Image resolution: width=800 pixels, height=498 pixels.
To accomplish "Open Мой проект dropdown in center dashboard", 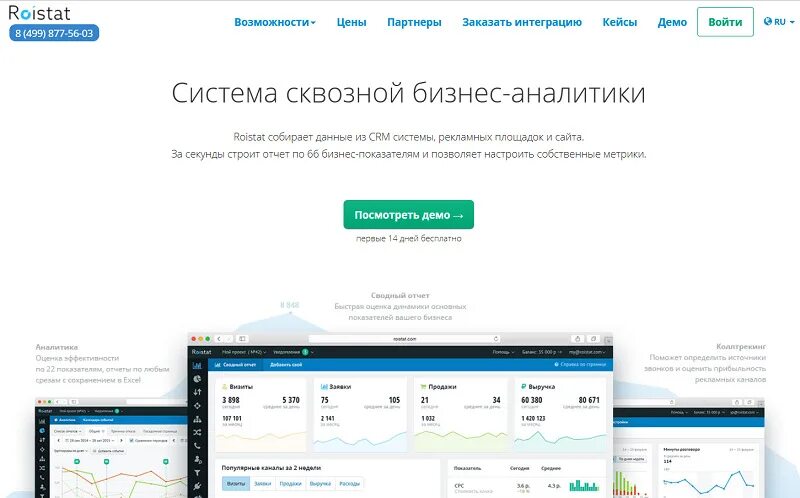I will tap(244, 352).
